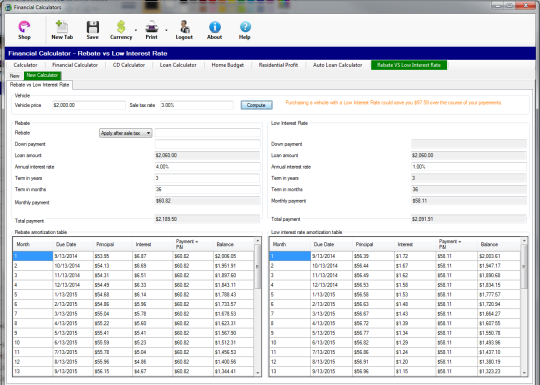Select Rebate table principal $55.04 cell
This screenshot has height=385, width=540.
point(113,314)
